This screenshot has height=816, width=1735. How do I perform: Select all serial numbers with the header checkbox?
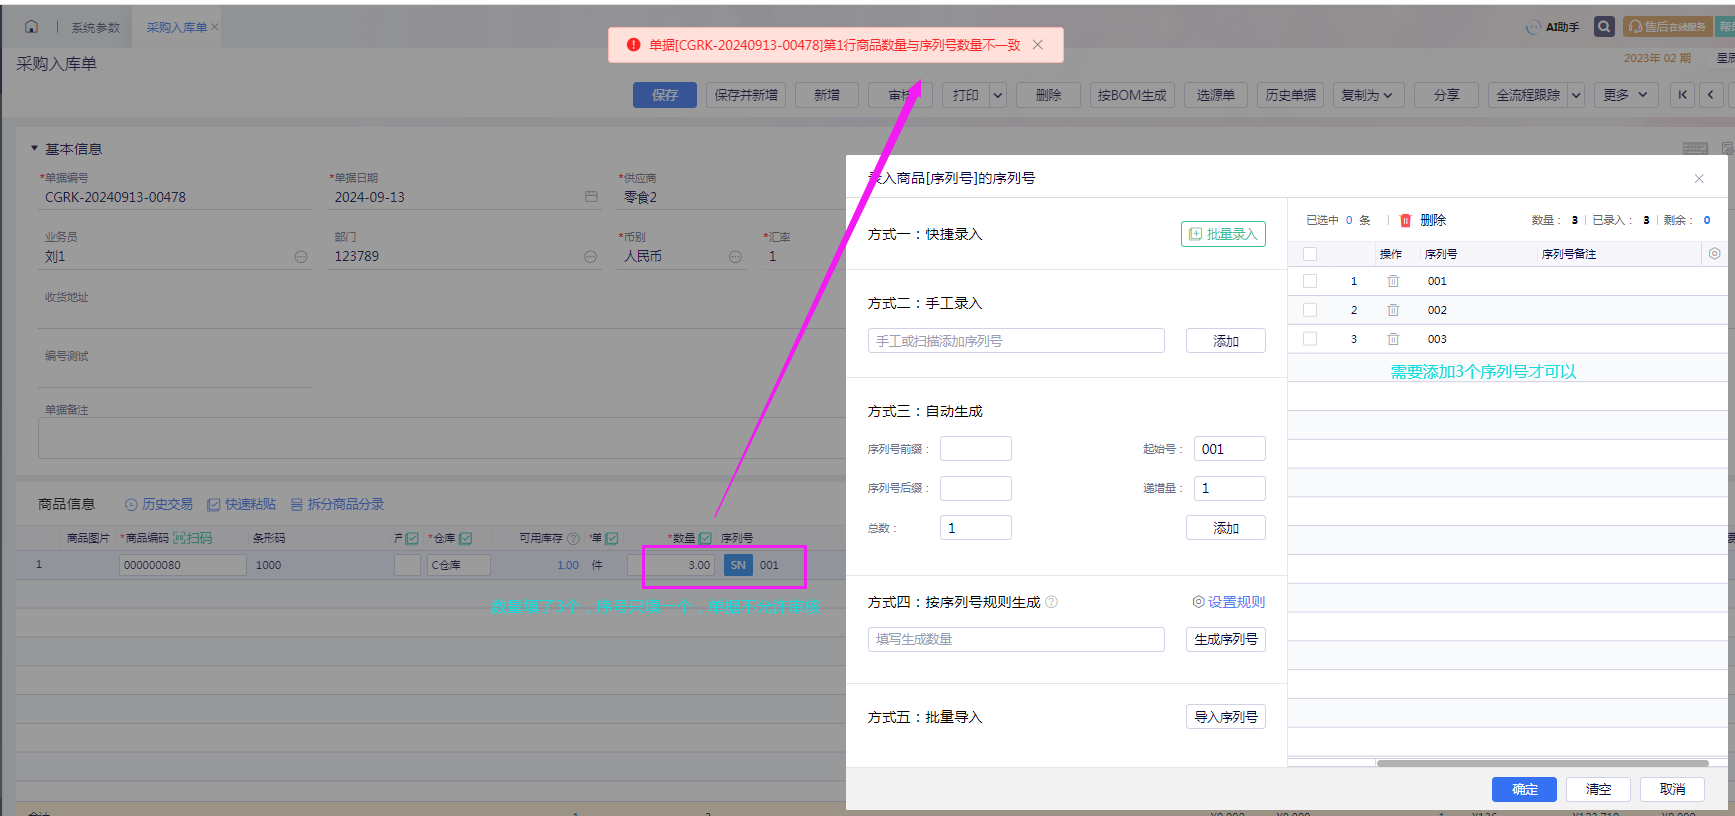(1310, 254)
